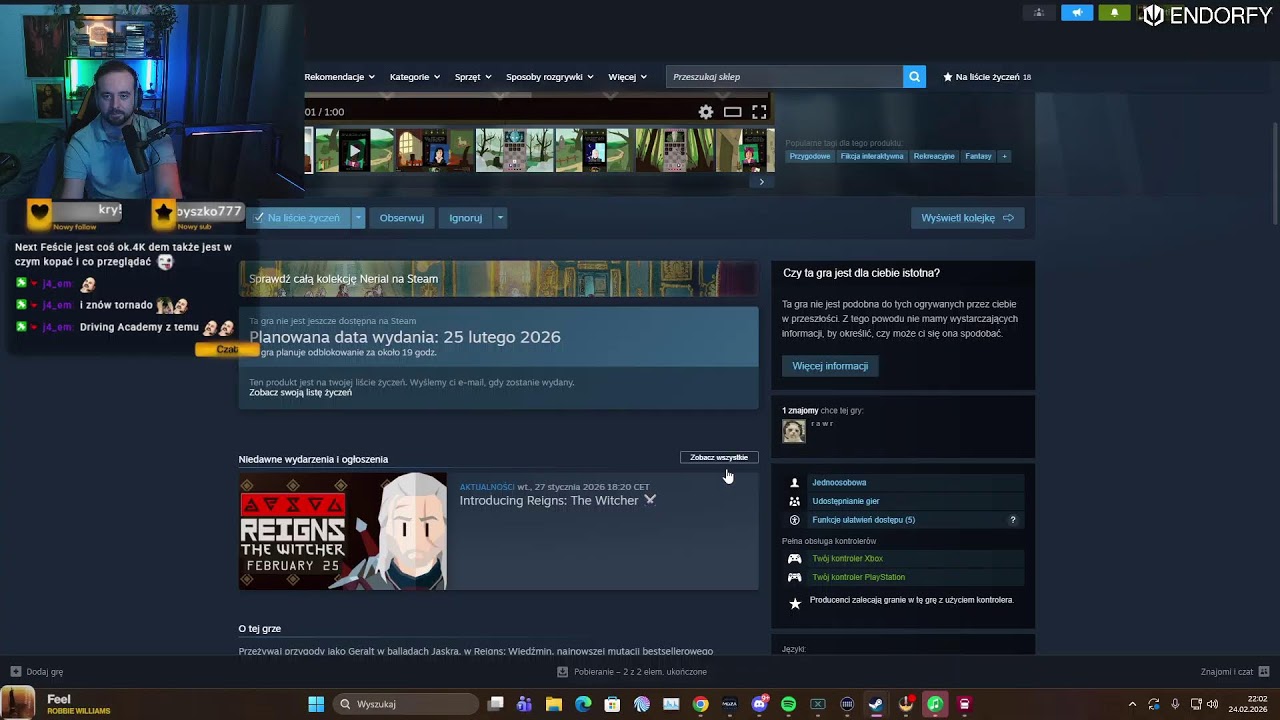The height and width of the screenshot is (720, 1280).
Task: Toggle the Na liście życzeń wishlist button
Action: point(298,218)
